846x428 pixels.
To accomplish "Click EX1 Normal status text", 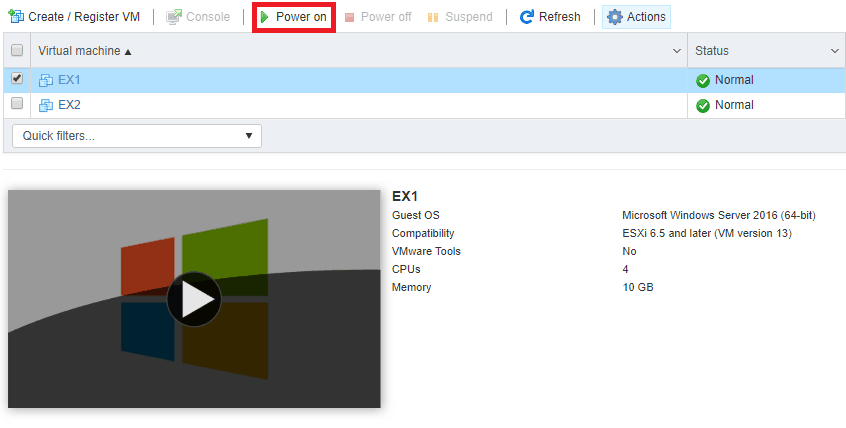I will coord(734,80).
